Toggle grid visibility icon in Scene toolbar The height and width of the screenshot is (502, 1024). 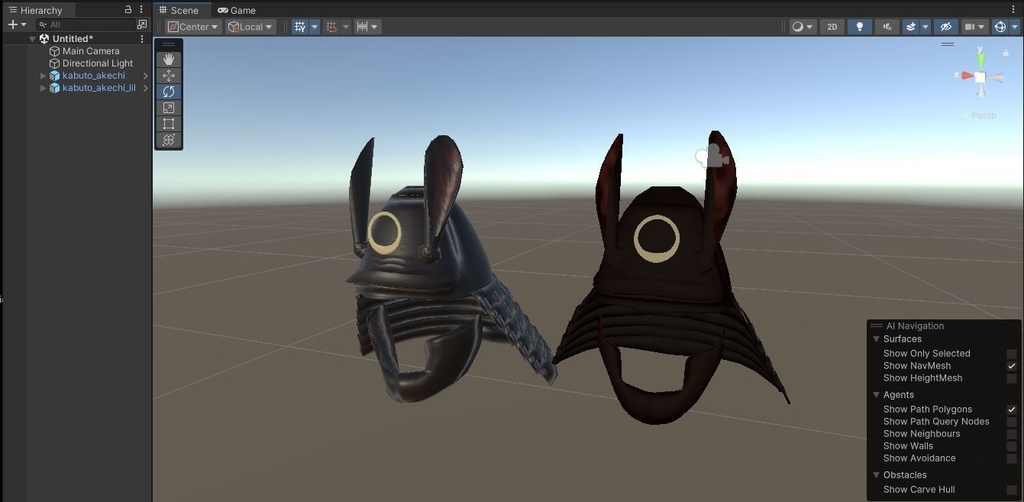(x=300, y=27)
